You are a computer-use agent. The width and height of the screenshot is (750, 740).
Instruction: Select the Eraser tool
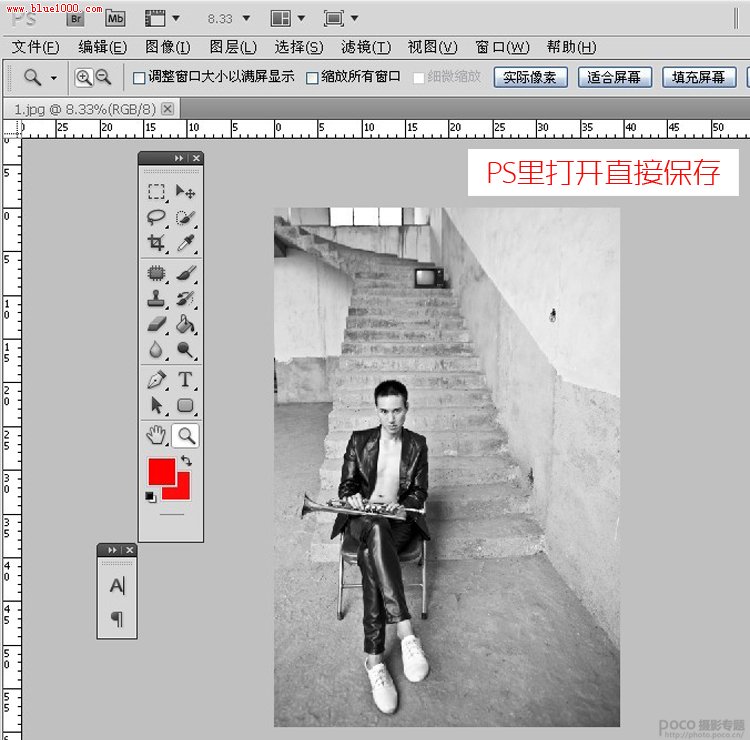(x=156, y=325)
